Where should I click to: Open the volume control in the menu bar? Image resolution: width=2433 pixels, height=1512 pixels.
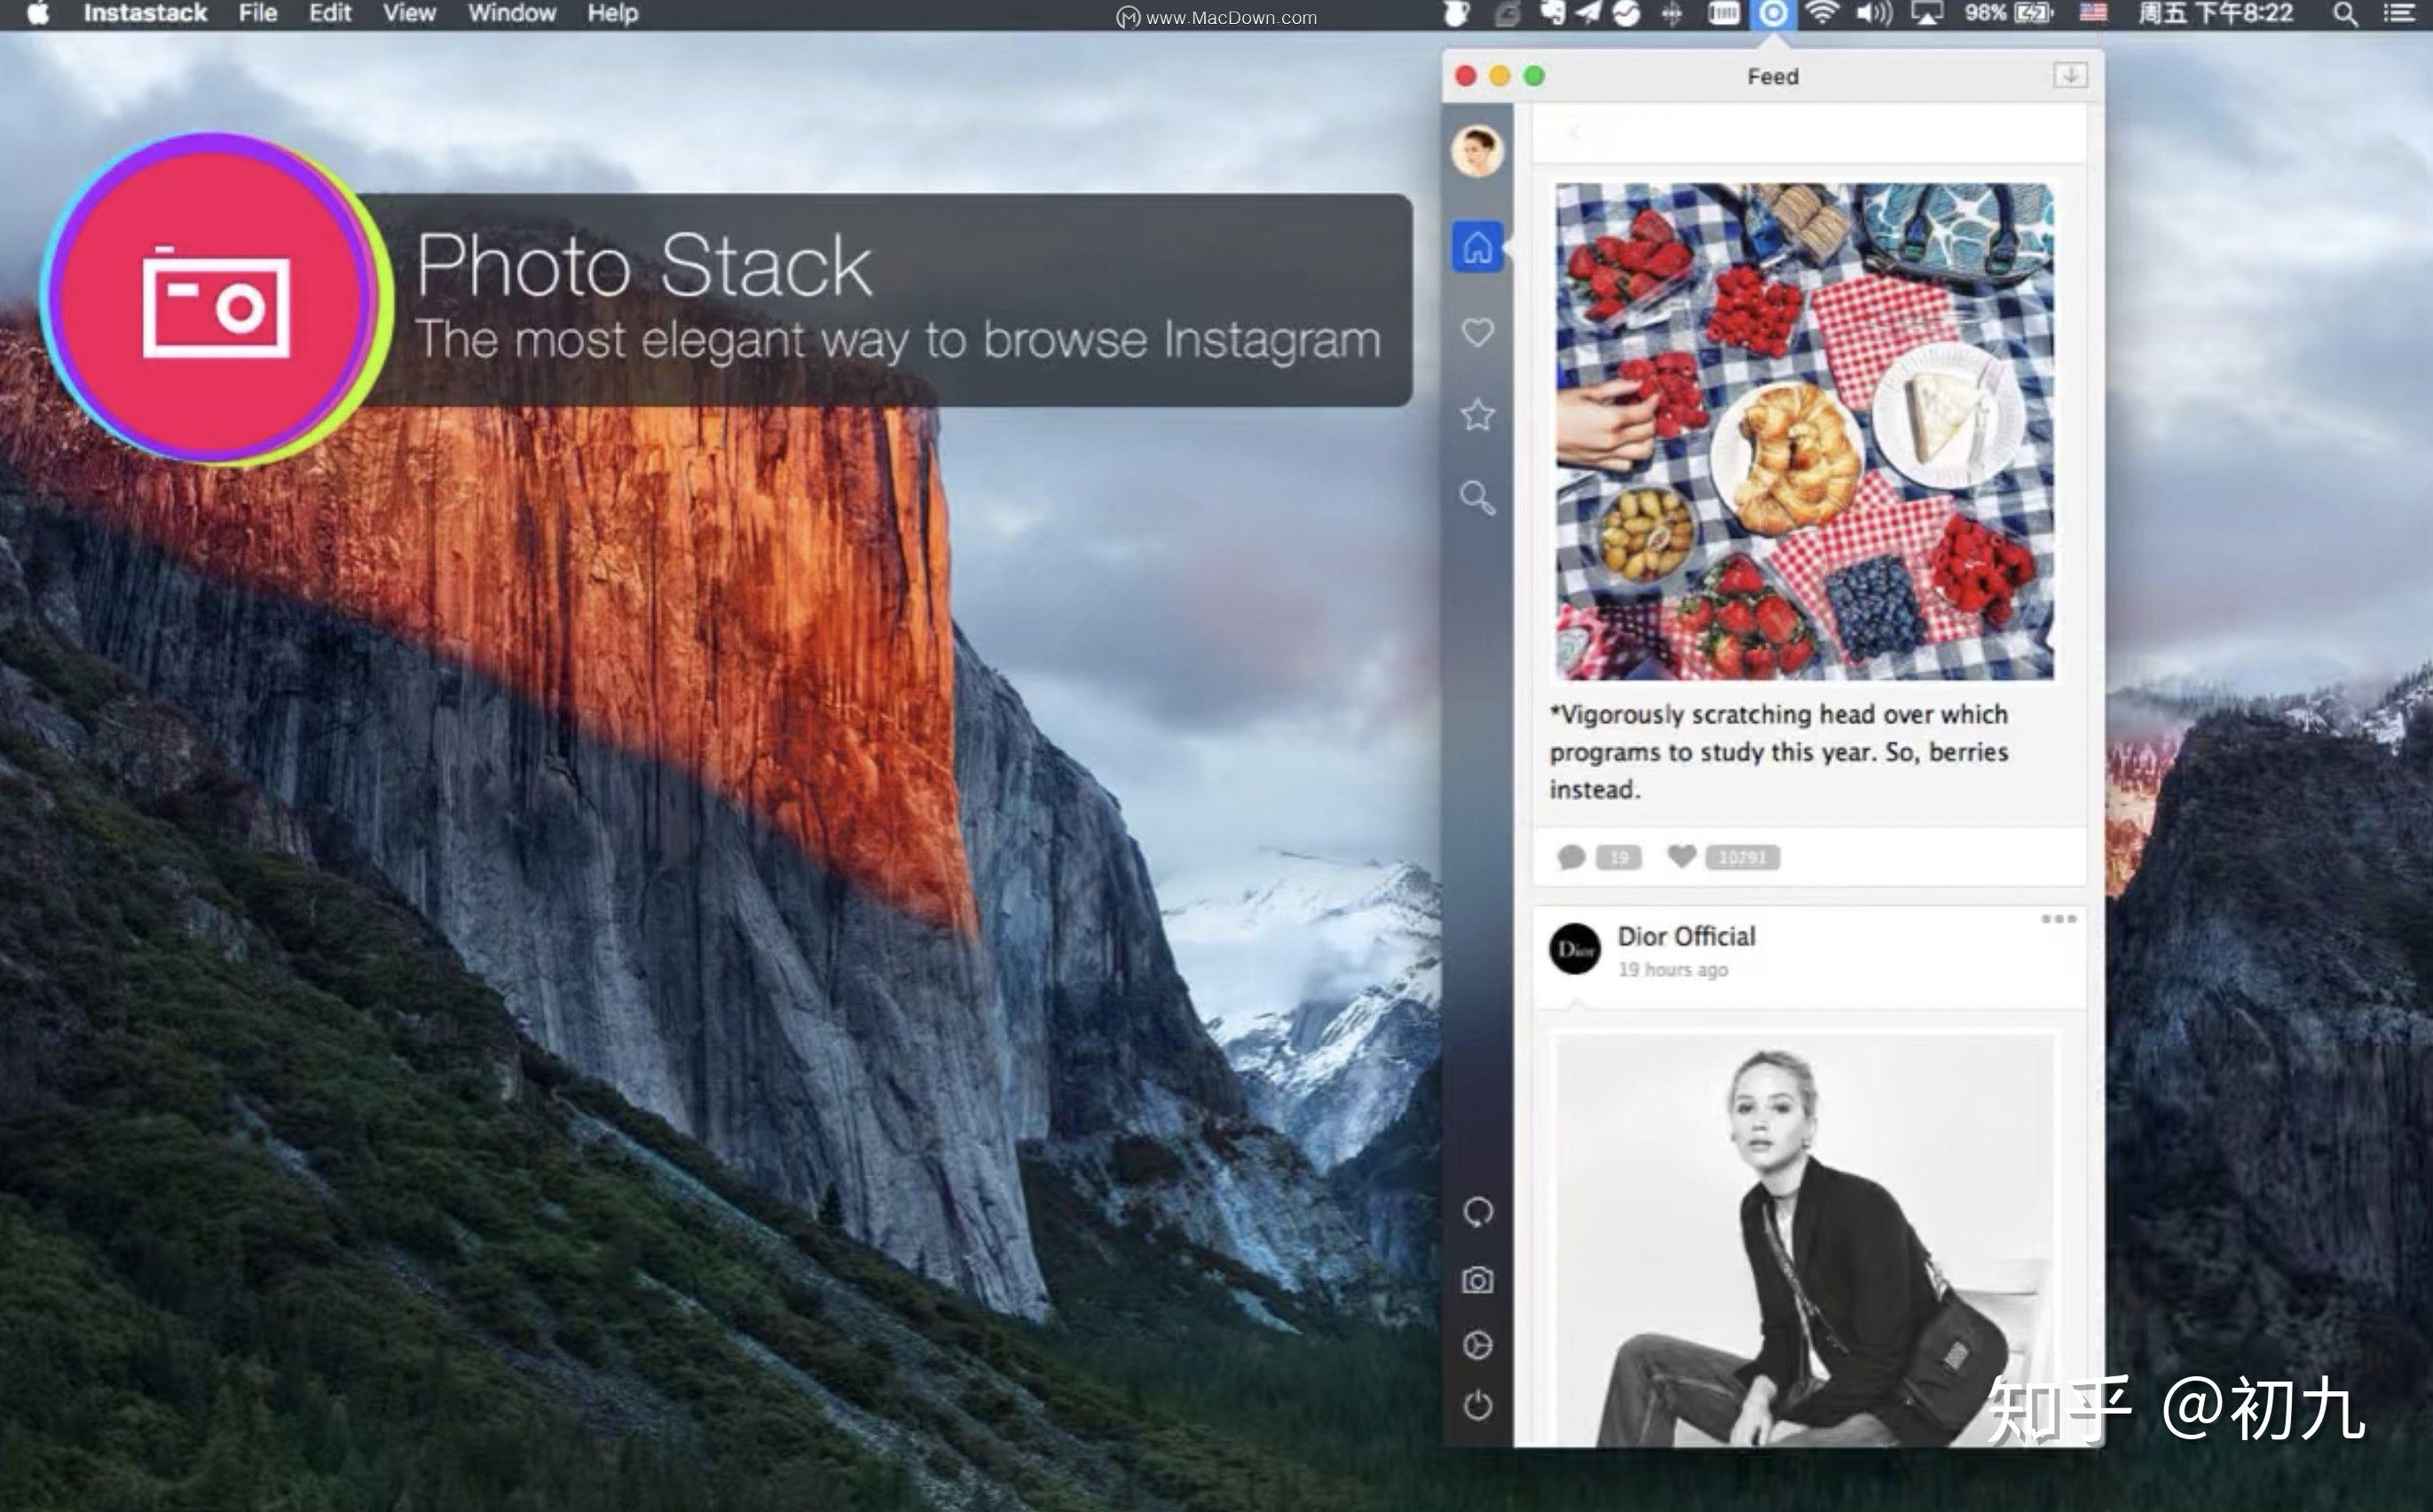1873,14
